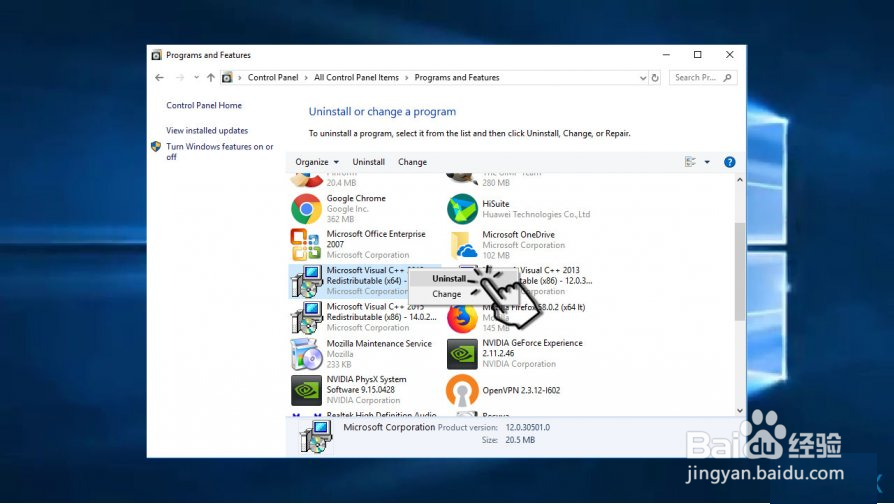This screenshot has height=504, width=894.
Task: Choose Change from the context menu
Action: click(446, 294)
